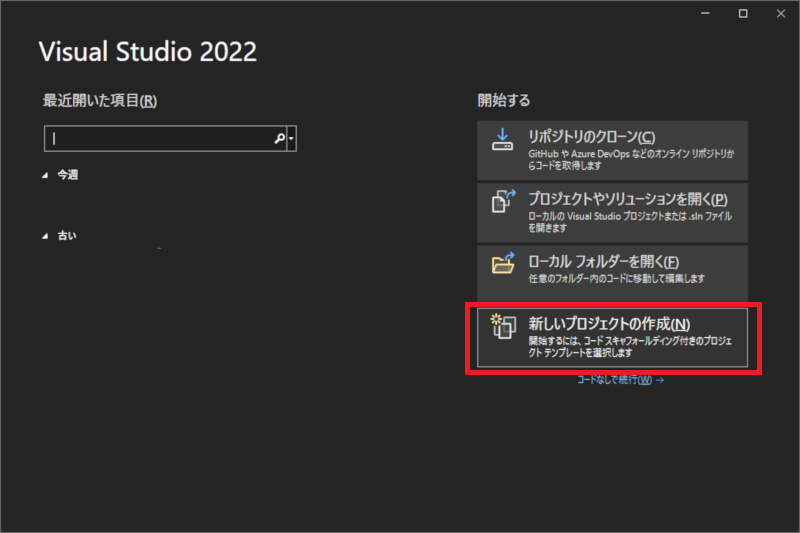Viewport: 800px width, 533px height.
Task: Collapse the 今週 group
Action: (x=45, y=175)
